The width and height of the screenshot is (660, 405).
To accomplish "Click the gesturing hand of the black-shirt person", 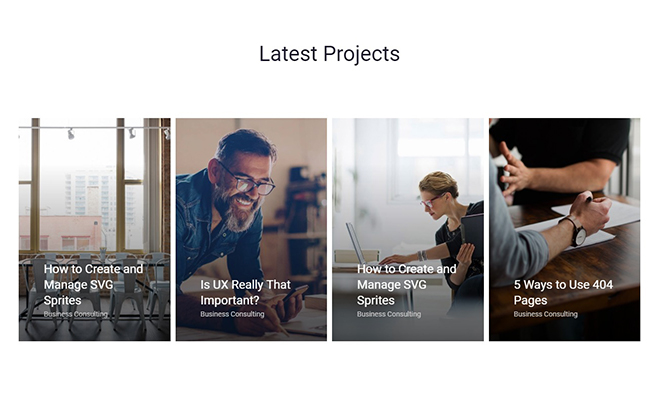I will coord(514,170).
